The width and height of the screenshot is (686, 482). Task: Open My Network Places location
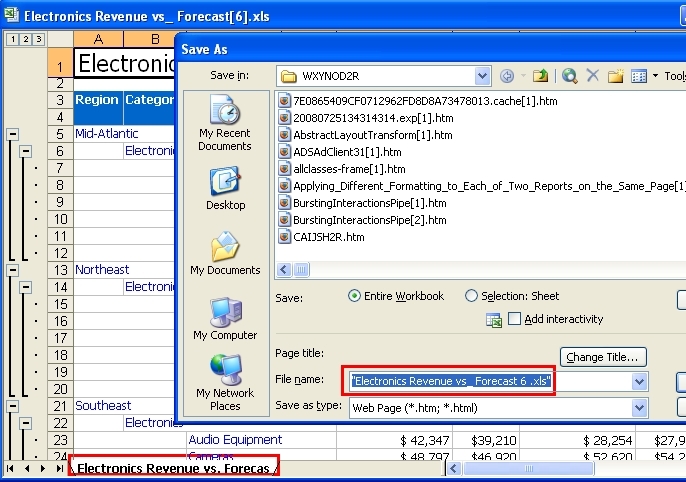(x=225, y=382)
